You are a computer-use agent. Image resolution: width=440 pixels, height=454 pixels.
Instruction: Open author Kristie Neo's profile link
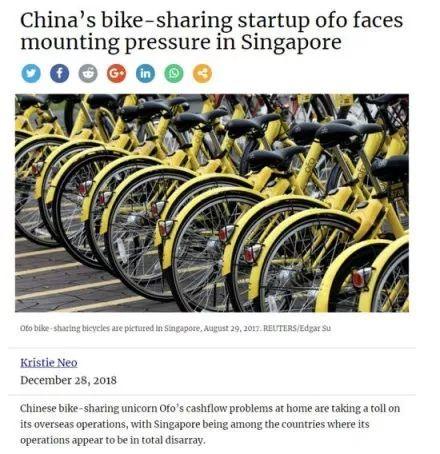click(x=49, y=363)
